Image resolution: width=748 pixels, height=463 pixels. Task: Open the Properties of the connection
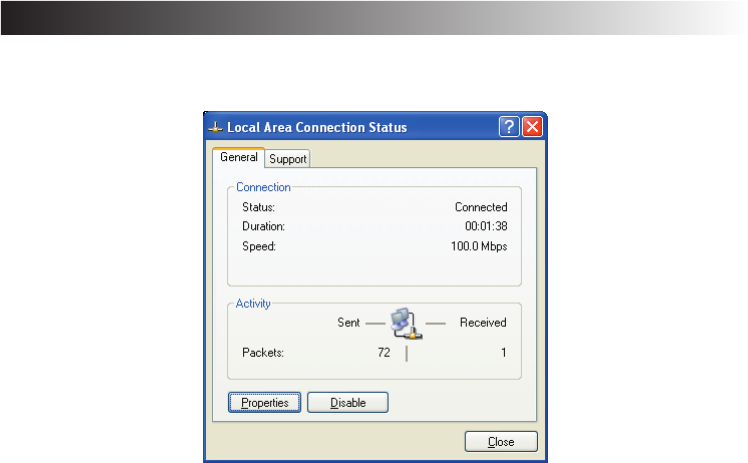[264, 402]
